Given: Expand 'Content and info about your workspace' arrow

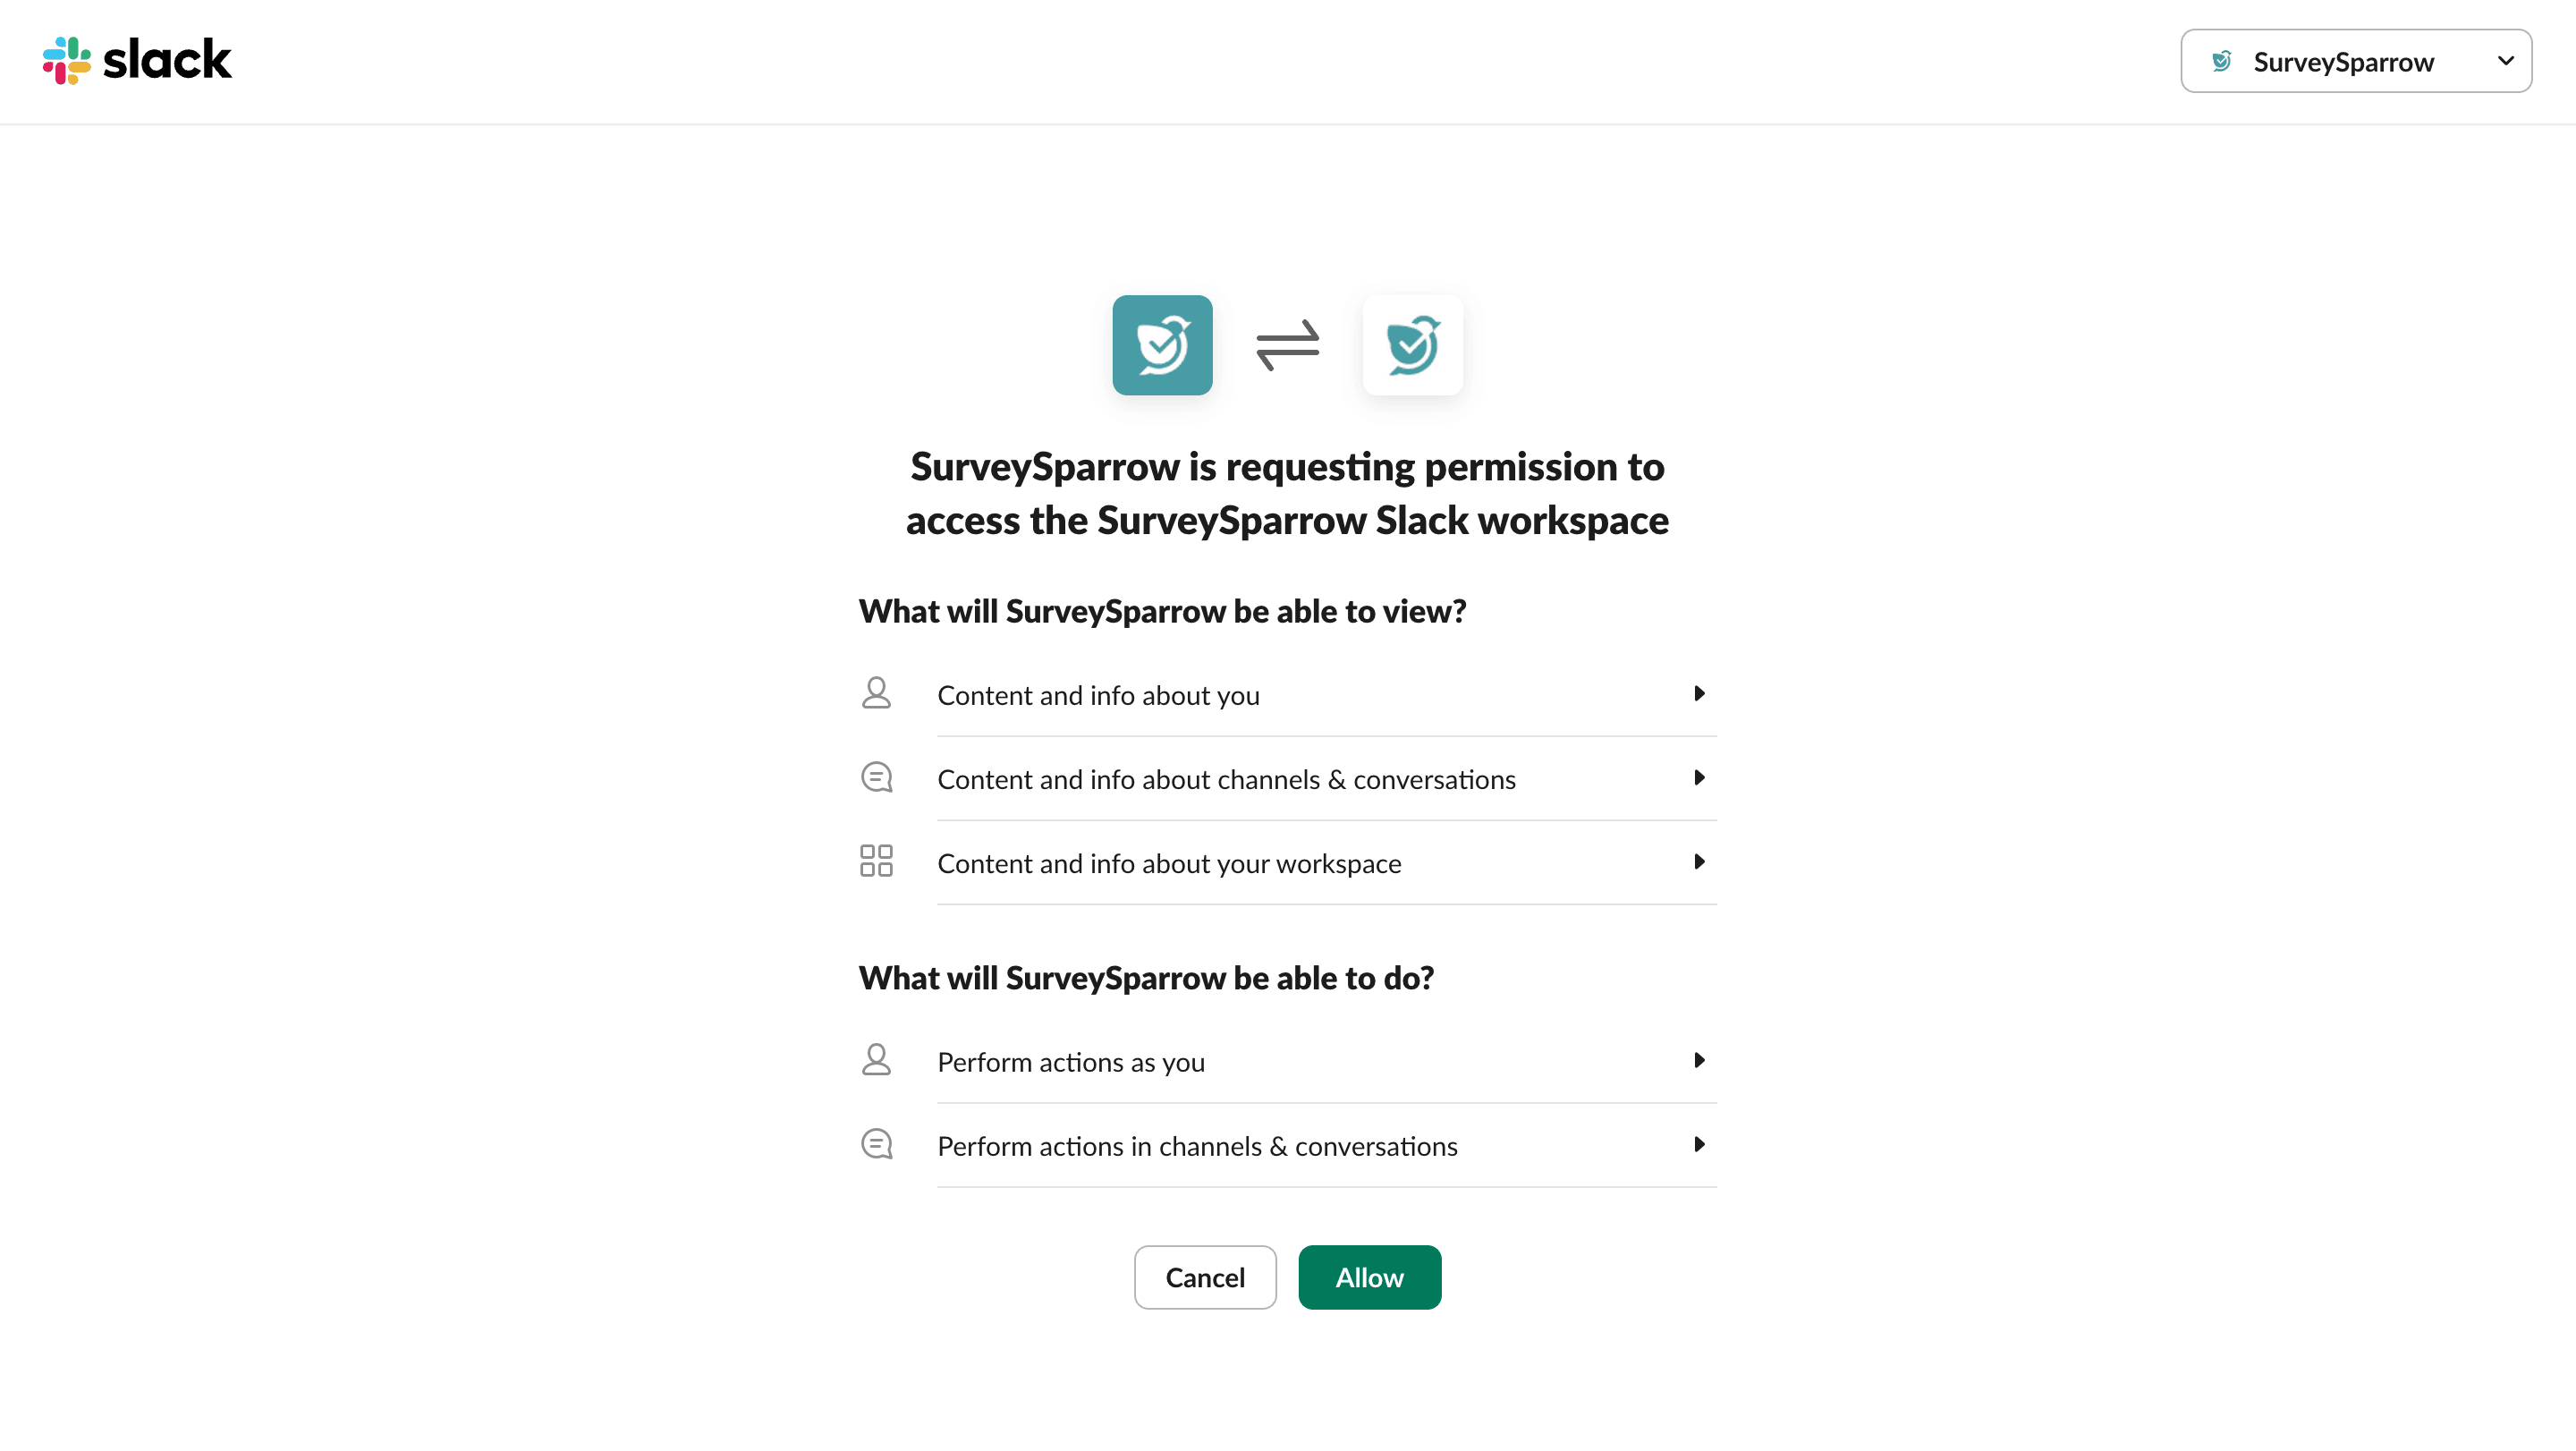Looking at the screenshot, I should click(1699, 861).
